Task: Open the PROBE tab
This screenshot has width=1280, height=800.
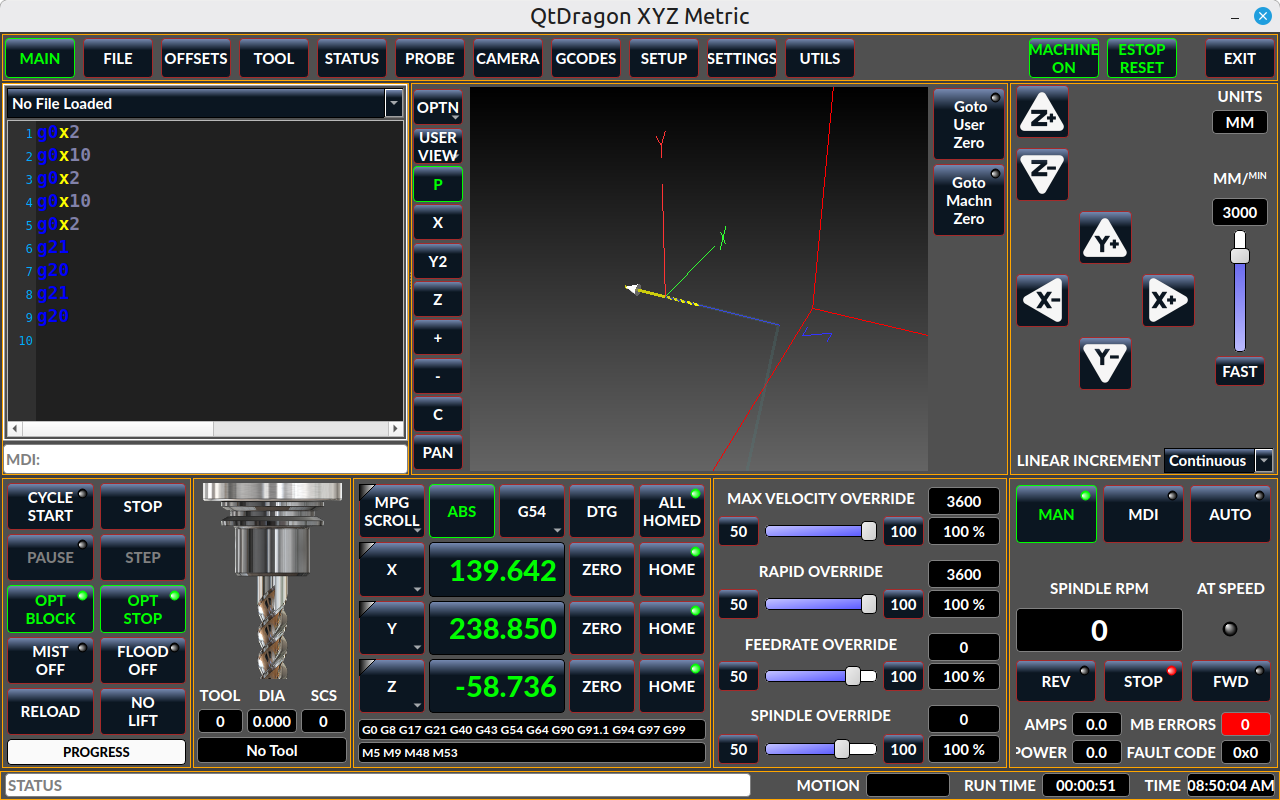Action: [430, 58]
